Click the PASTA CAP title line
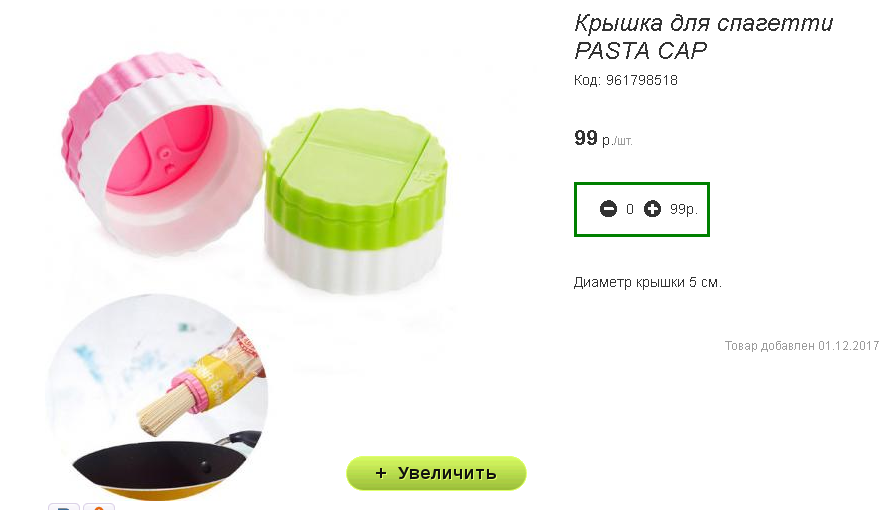This screenshot has width=881, height=510. (640, 51)
